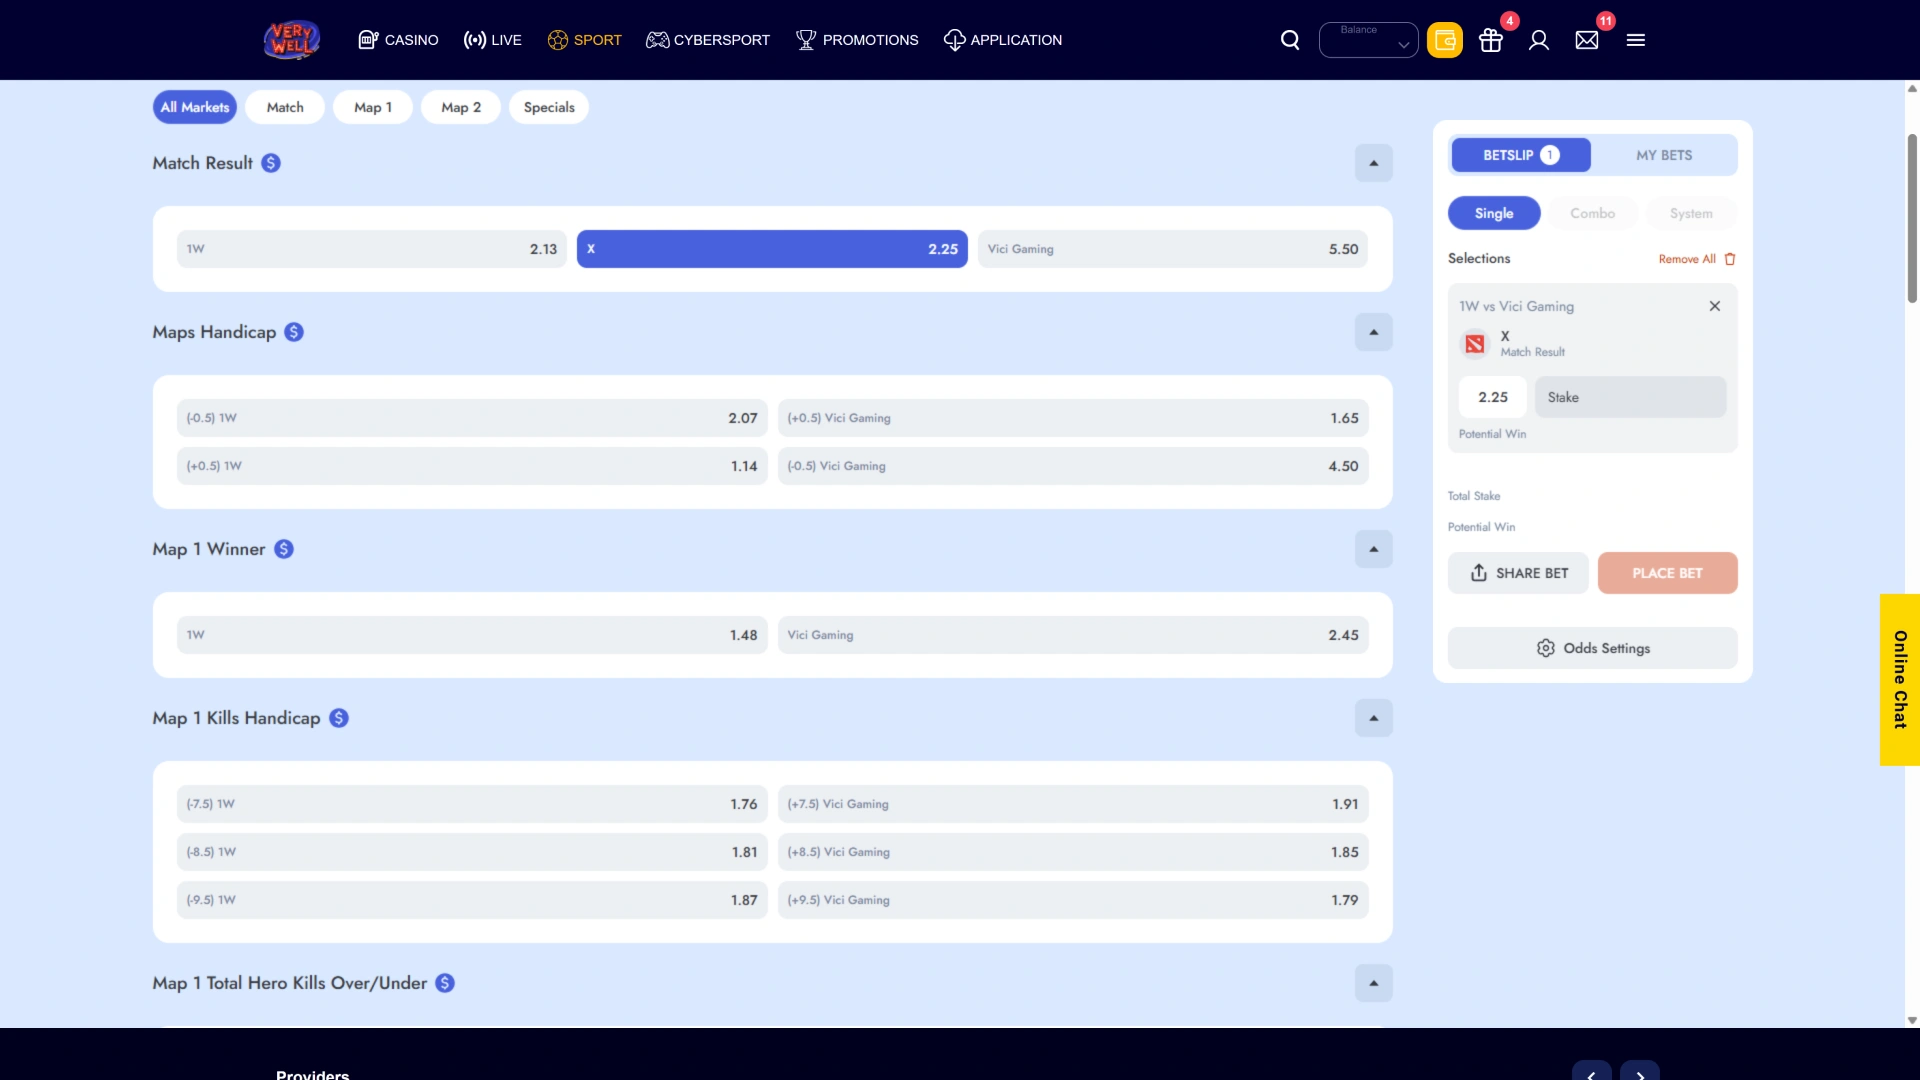Image resolution: width=1920 pixels, height=1080 pixels.
Task: Switch to the My Bets tab
Action: (x=1664, y=155)
